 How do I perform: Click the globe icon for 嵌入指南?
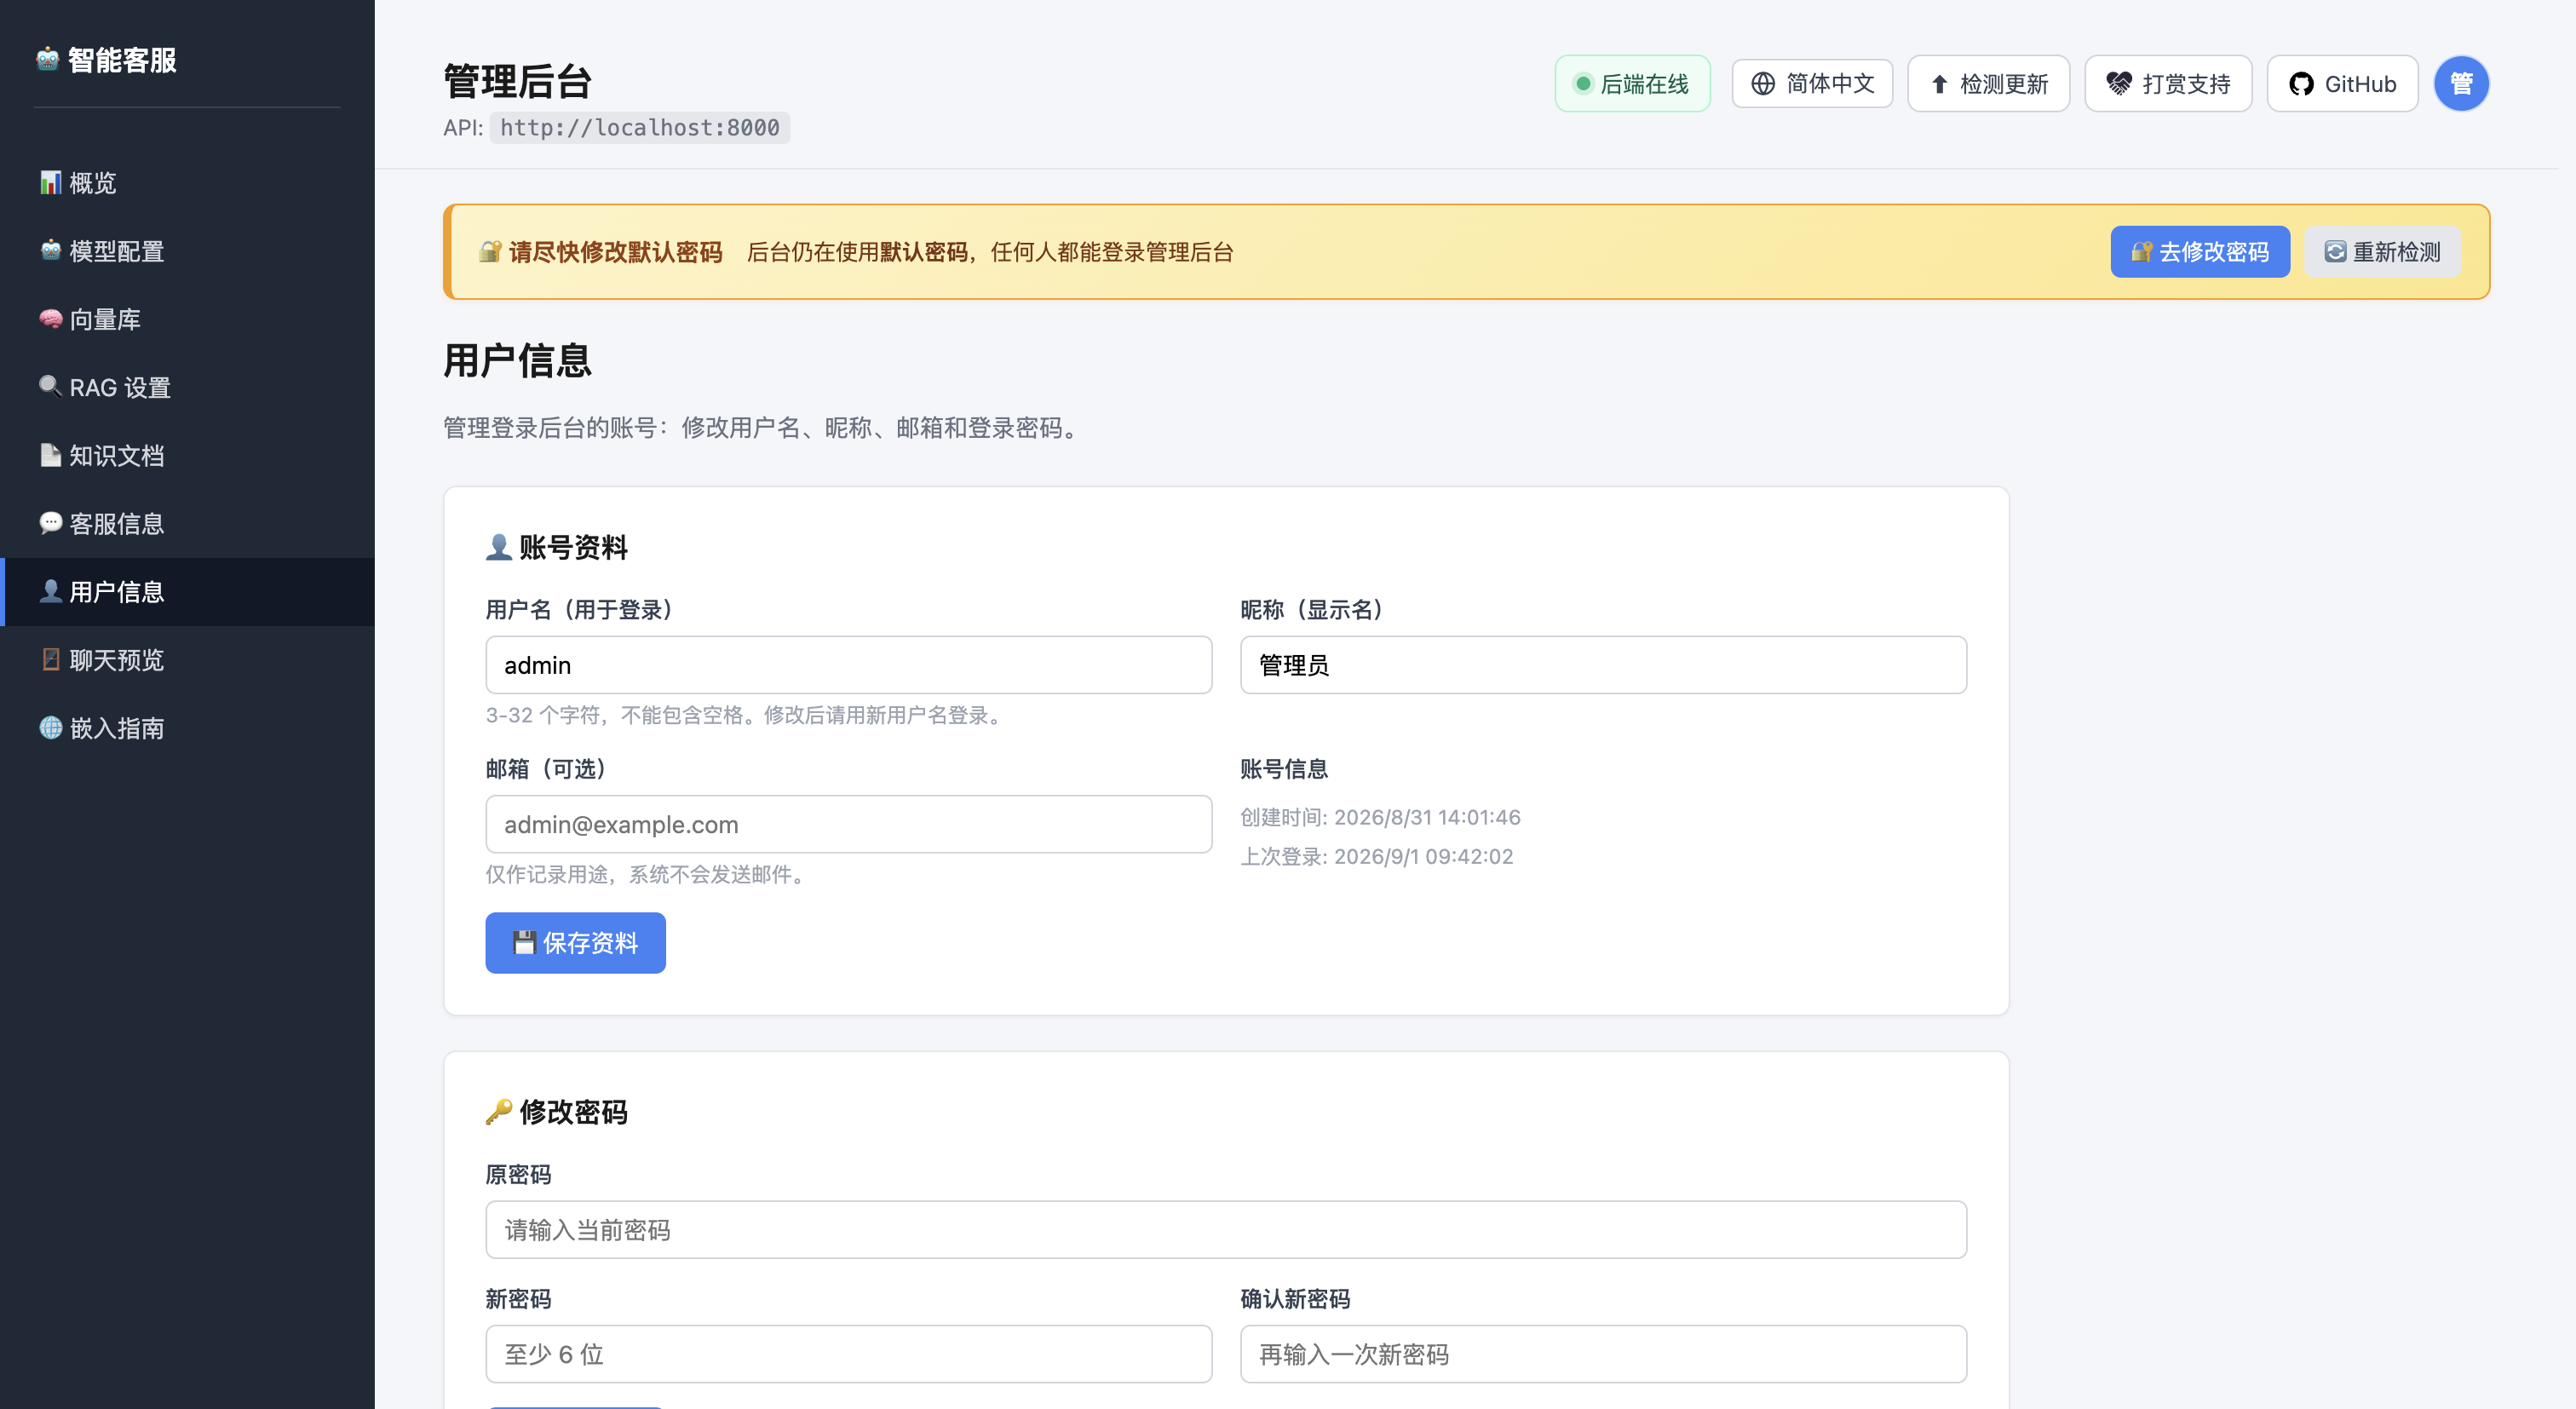[51, 727]
